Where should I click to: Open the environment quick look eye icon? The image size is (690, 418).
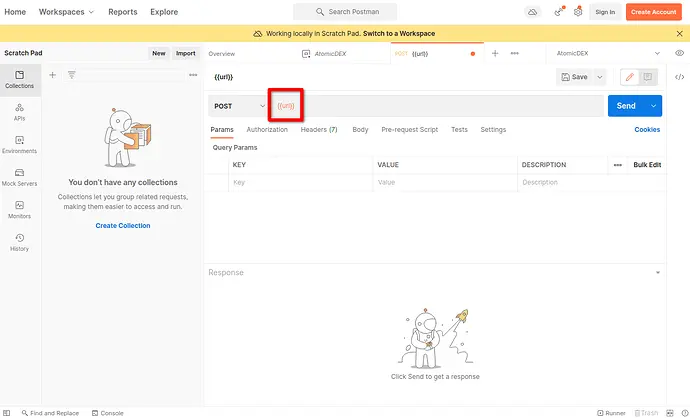(x=680, y=53)
